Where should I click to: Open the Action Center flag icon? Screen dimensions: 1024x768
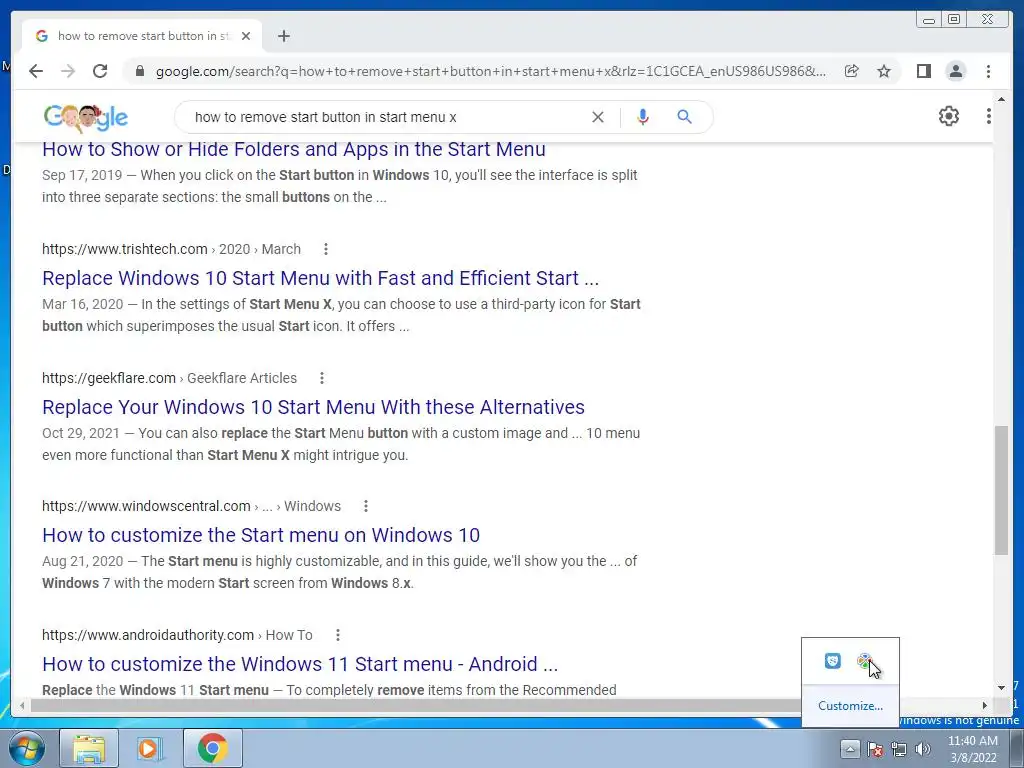[875, 749]
